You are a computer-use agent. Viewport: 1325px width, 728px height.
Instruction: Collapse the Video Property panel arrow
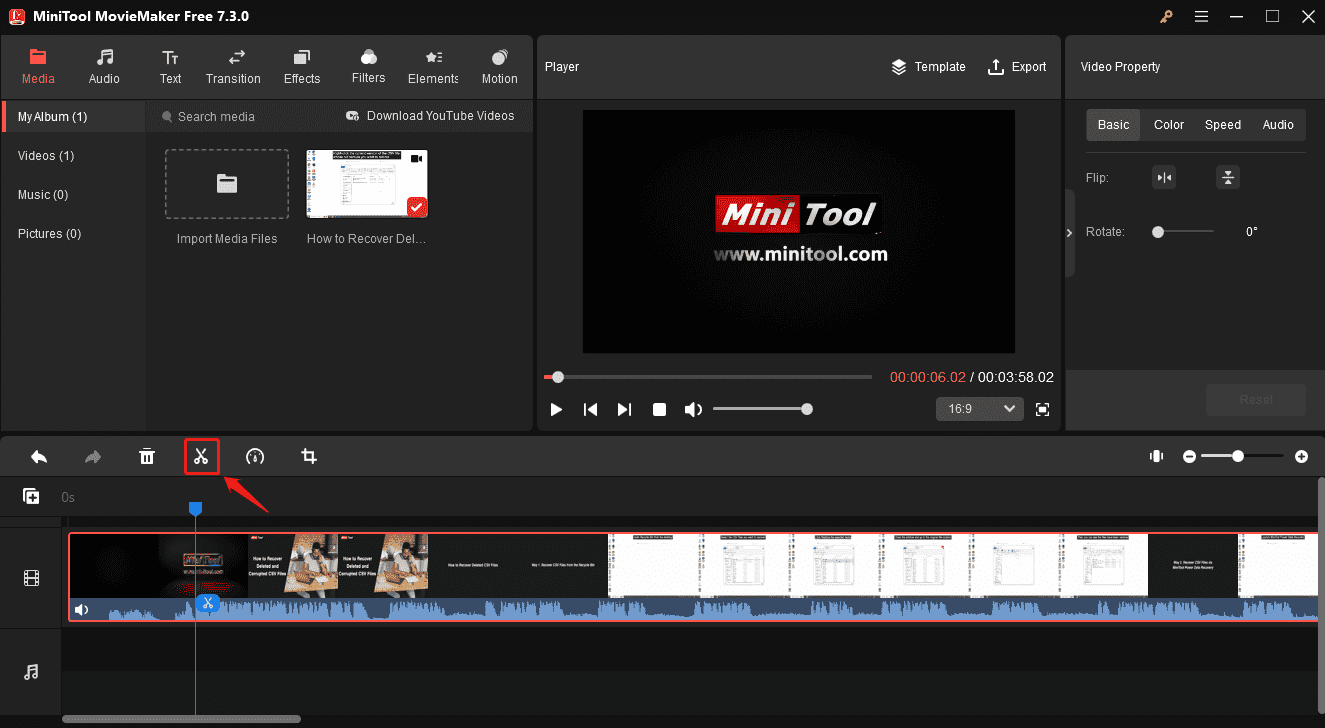(x=1070, y=232)
